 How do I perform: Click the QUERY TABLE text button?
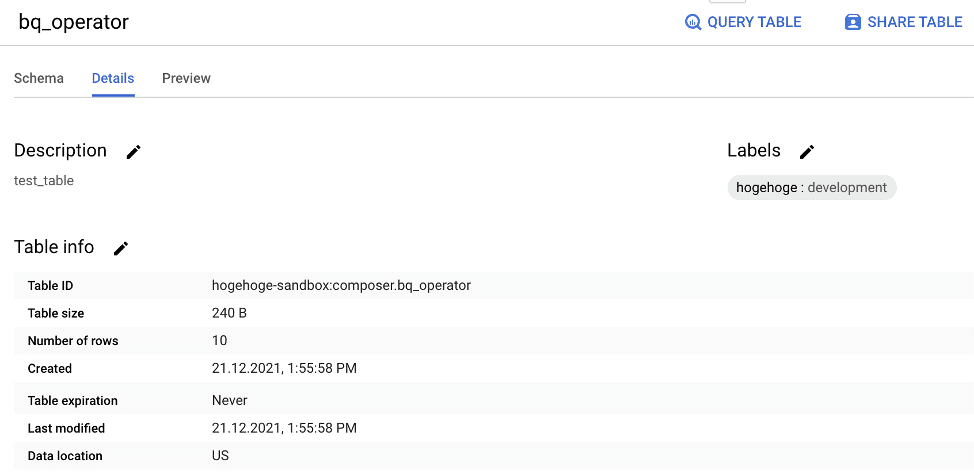click(754, 22)
